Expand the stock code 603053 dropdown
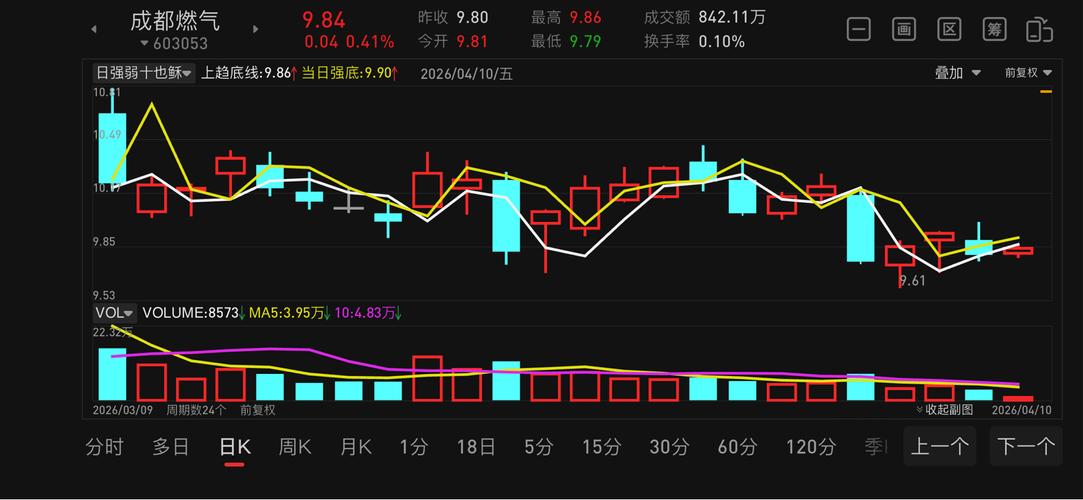This screenshot has width=1083, height=500. (x=174, y=44)
